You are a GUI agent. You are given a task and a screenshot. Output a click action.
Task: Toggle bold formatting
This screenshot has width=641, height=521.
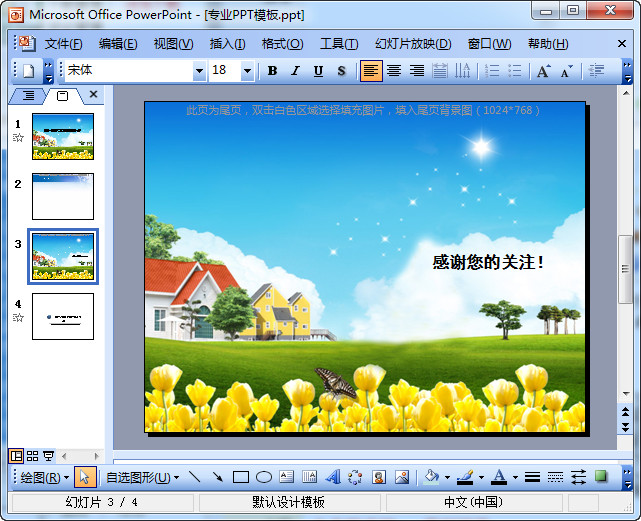coord(272,71)
